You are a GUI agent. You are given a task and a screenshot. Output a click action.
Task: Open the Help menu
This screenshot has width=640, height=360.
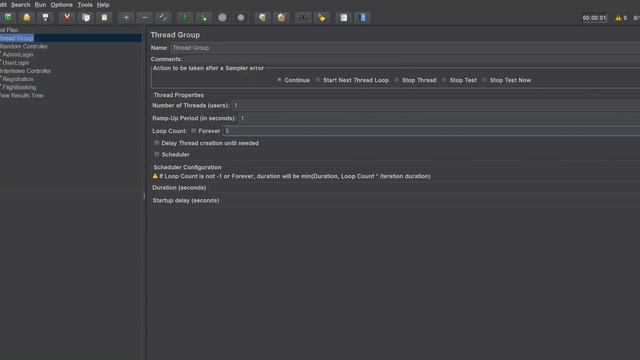(x=103, y=5)
